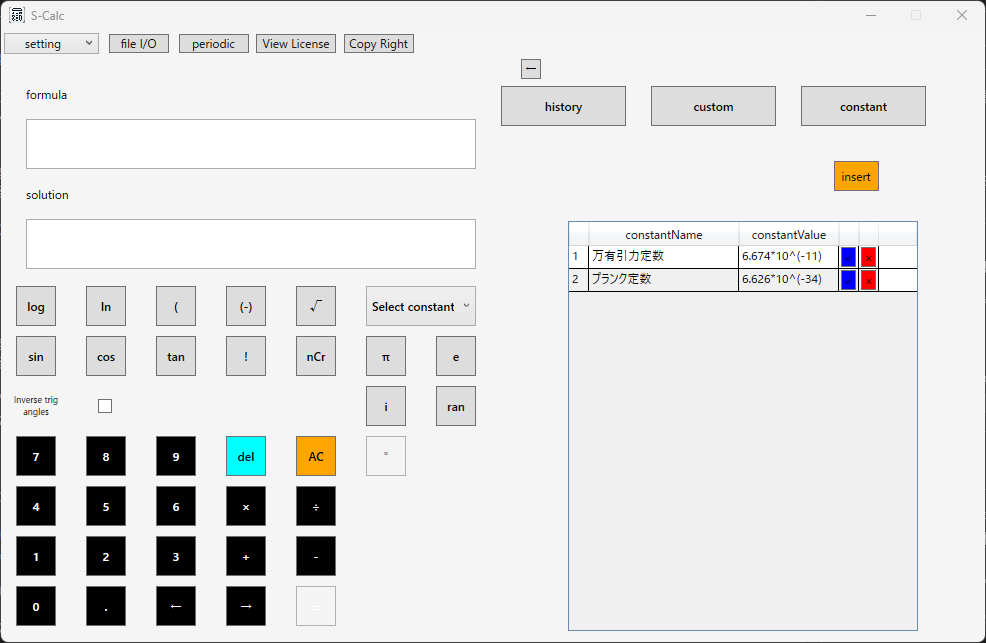
Task: Switch to the custom tab
Action: pos(713,106)
